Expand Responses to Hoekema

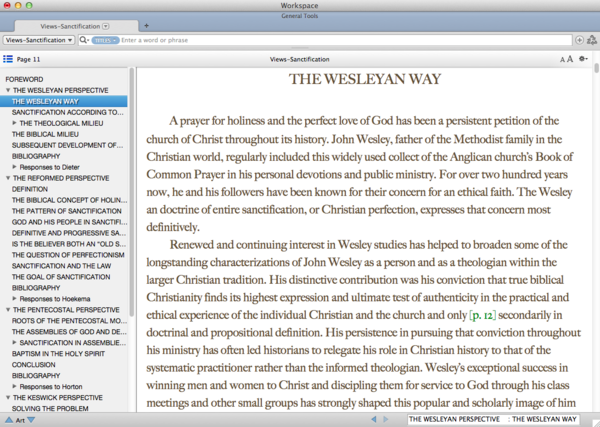coord(15,298)
